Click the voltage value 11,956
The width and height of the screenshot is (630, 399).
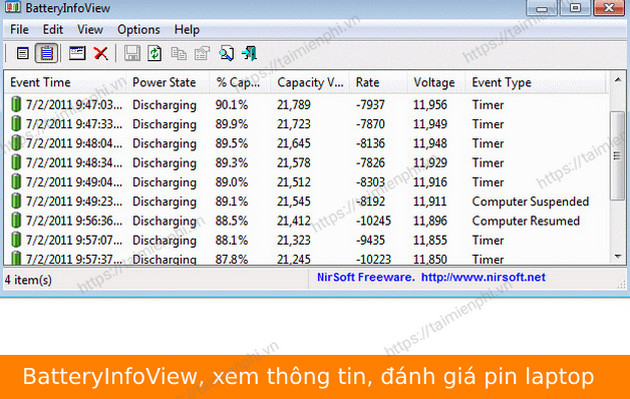(x=430, y=105)
